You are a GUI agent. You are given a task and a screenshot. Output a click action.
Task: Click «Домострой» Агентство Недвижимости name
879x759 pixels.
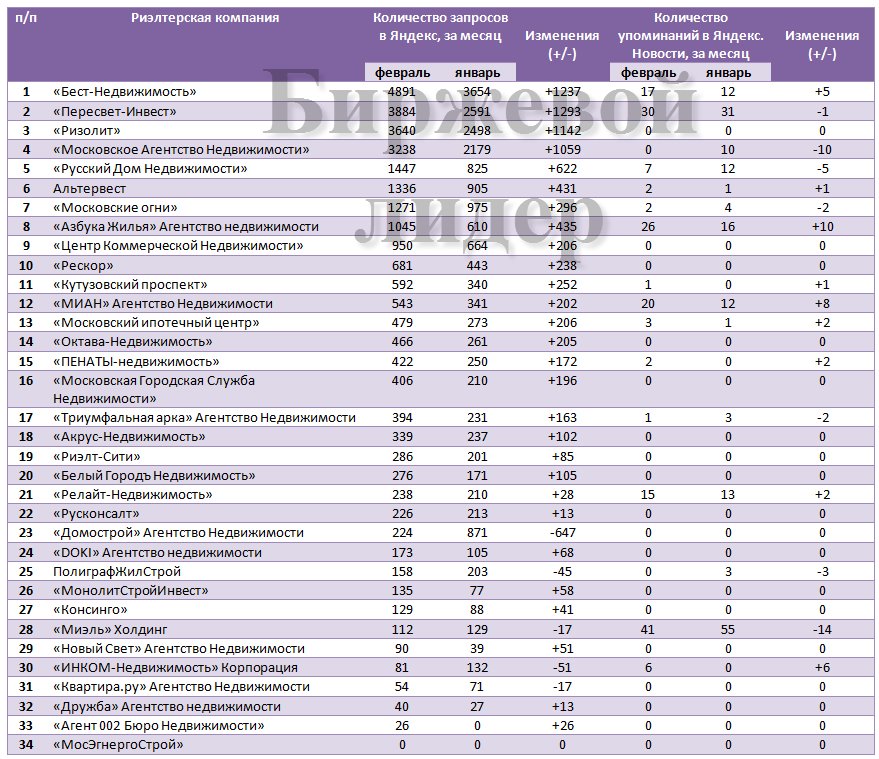coord(178,533)
